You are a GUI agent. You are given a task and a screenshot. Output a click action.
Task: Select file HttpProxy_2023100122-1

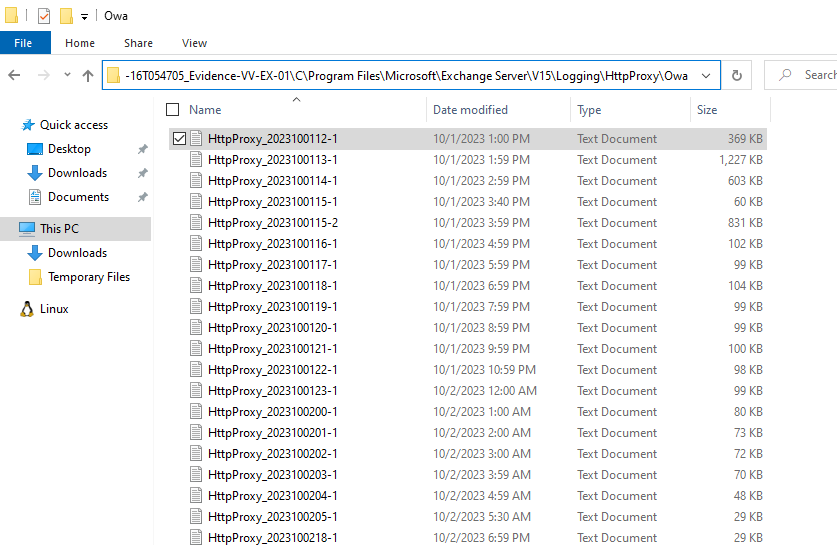pyautogui.click(x=273, y=370)
